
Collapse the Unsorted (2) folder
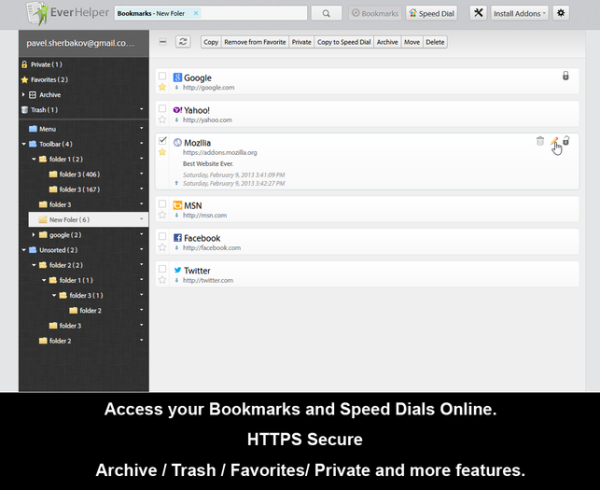pos(24,250)
